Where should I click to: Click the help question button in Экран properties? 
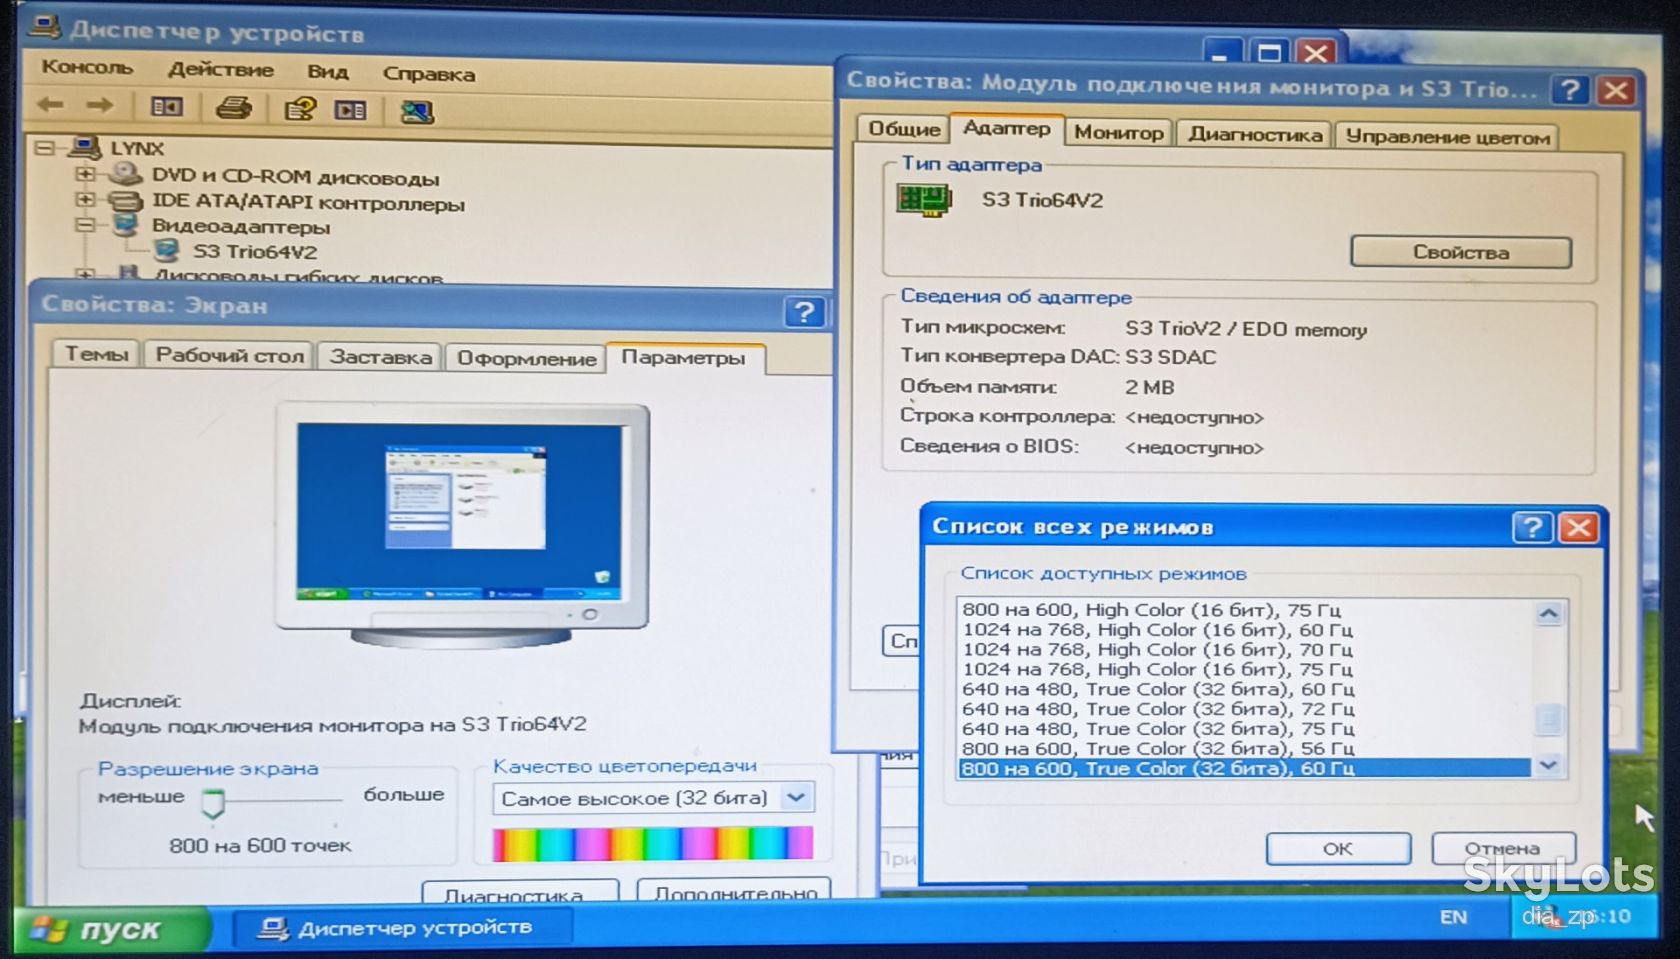point(803,312)
